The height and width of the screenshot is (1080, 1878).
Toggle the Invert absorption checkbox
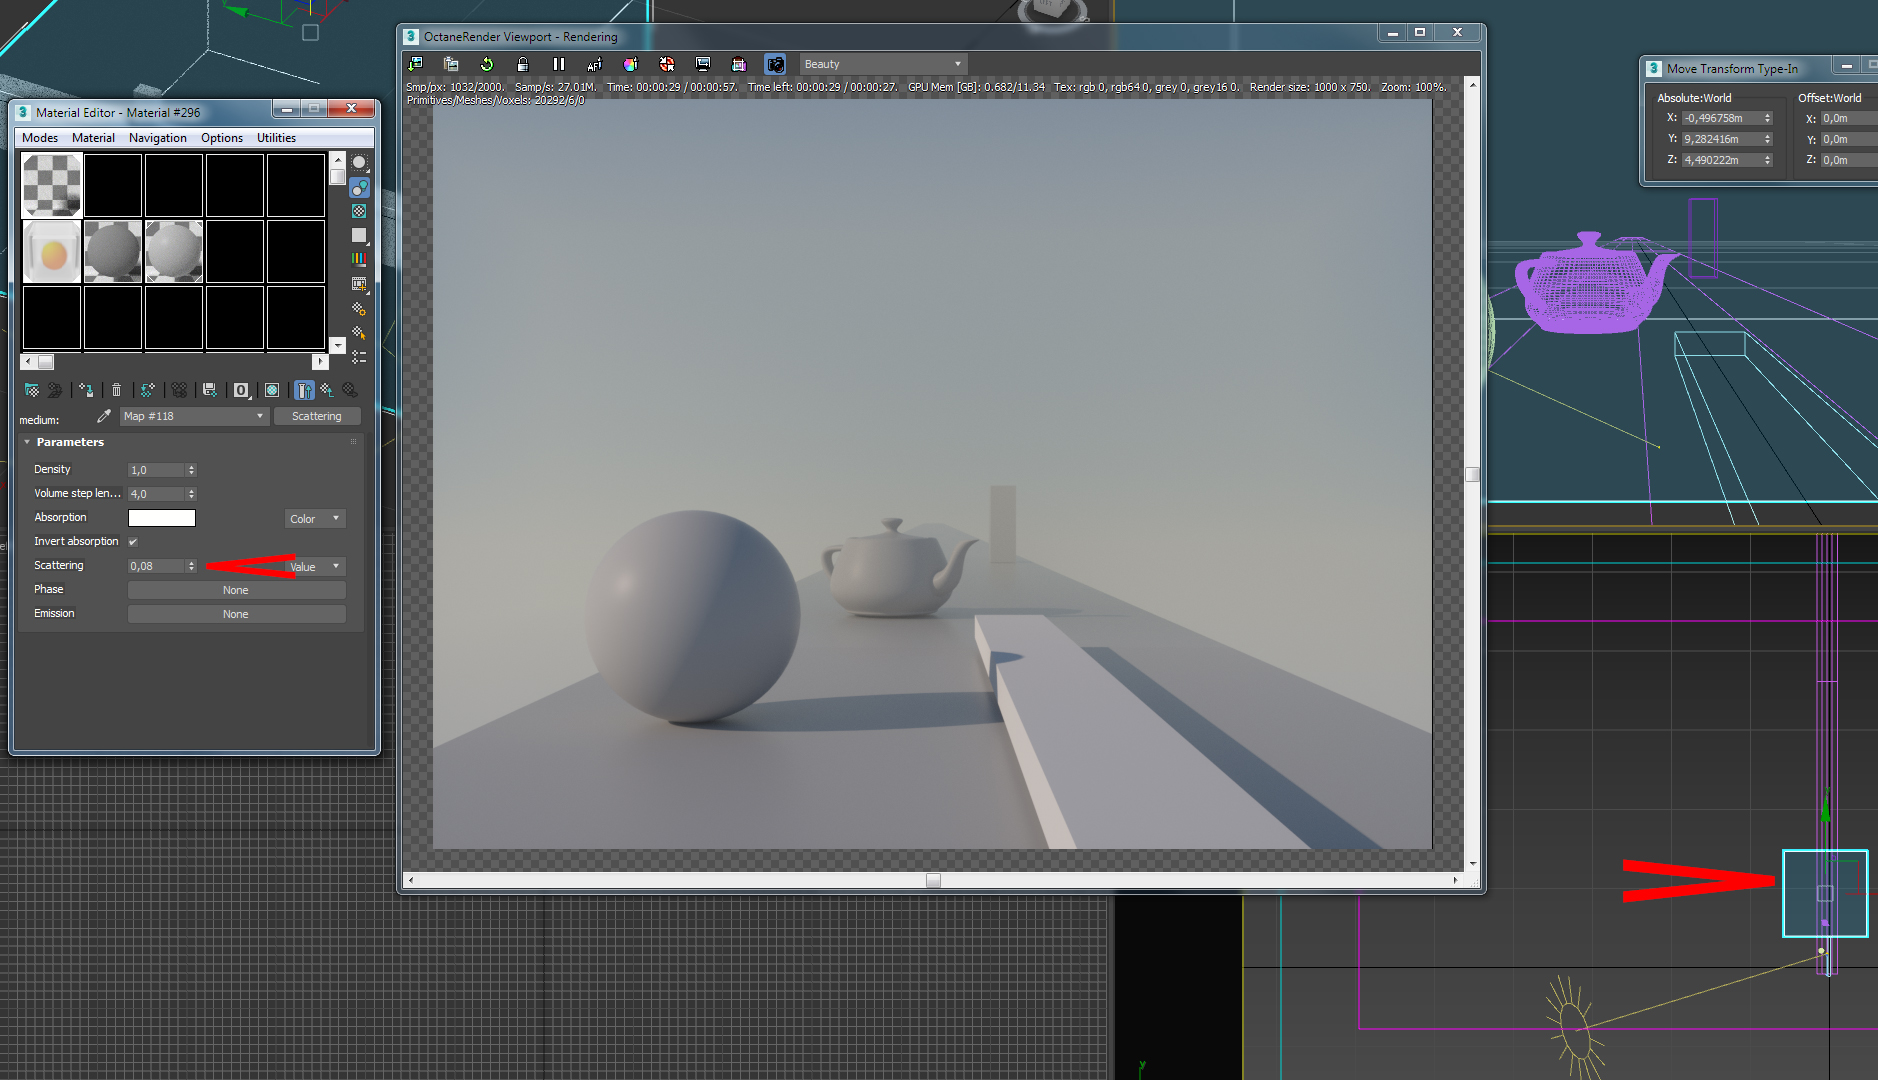pos(133,542)
